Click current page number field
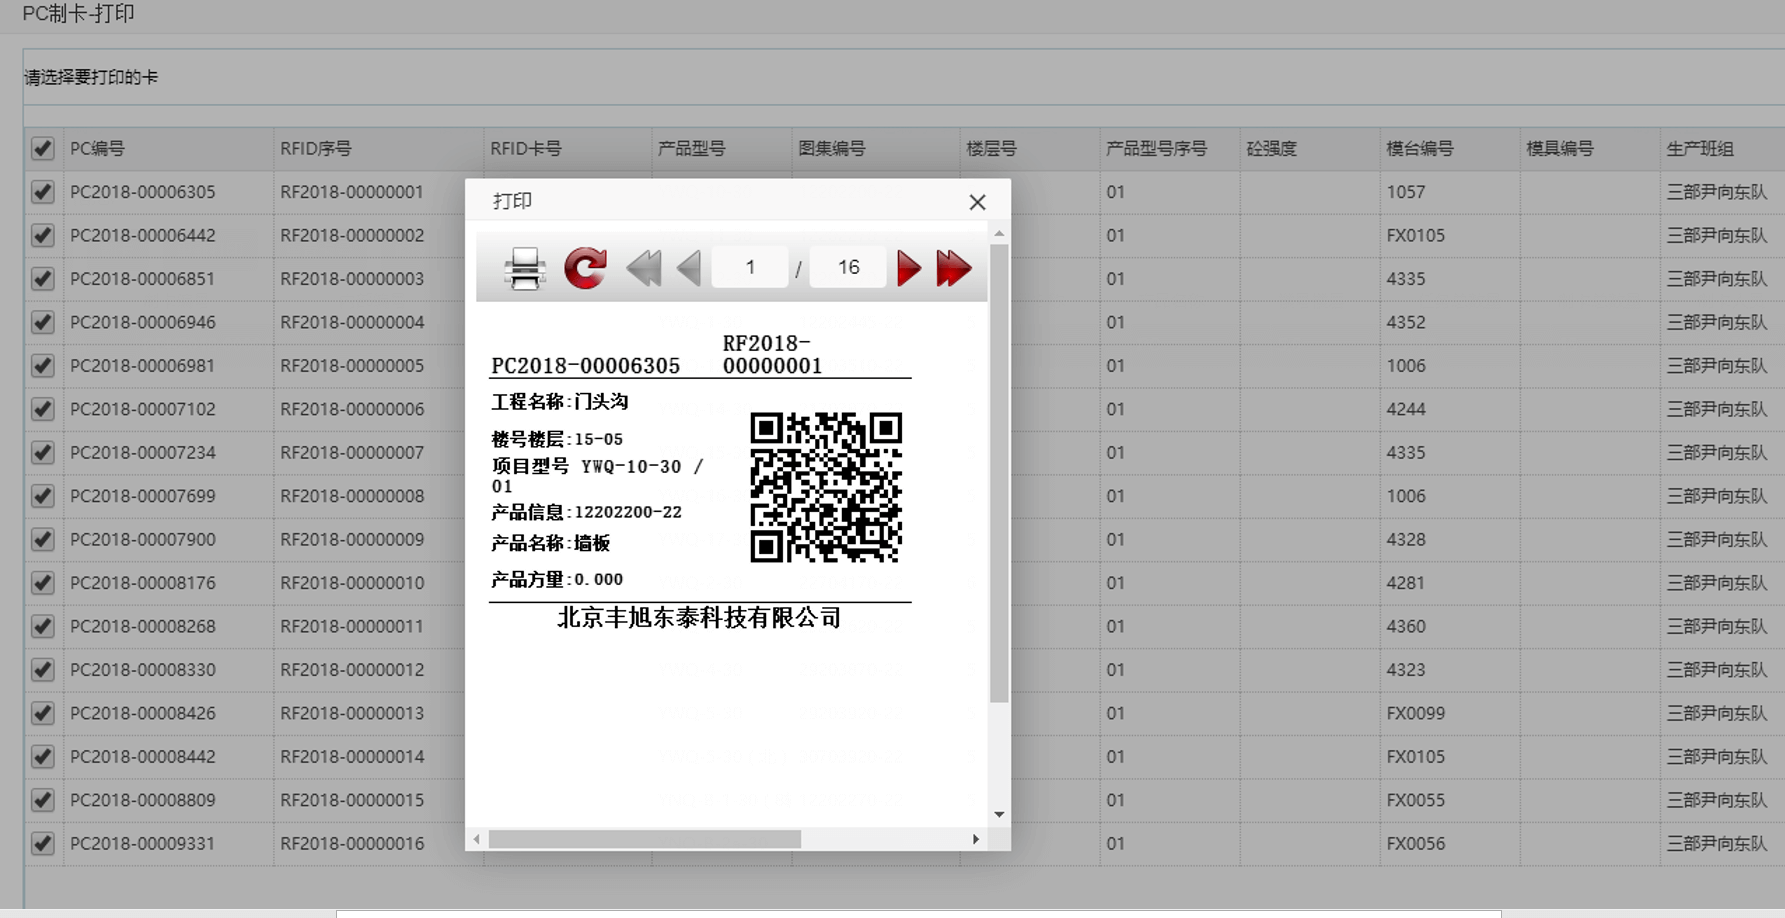The width and height of the screenshot is (1785, 918). [750, 267]
